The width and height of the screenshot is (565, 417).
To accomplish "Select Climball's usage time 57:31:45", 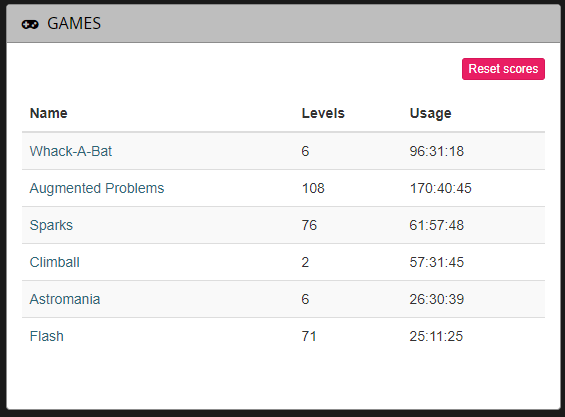I will [x=436, y=262].
